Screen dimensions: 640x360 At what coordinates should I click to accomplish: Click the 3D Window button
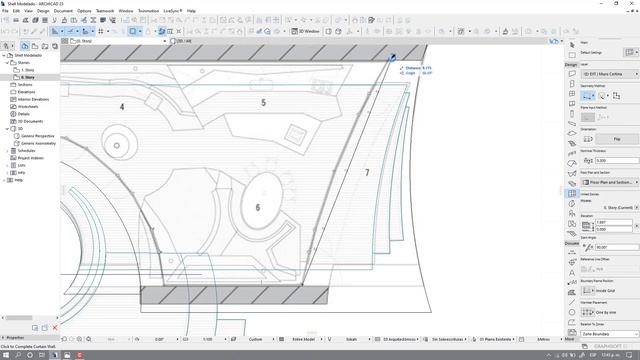click(x=305, y=31)
